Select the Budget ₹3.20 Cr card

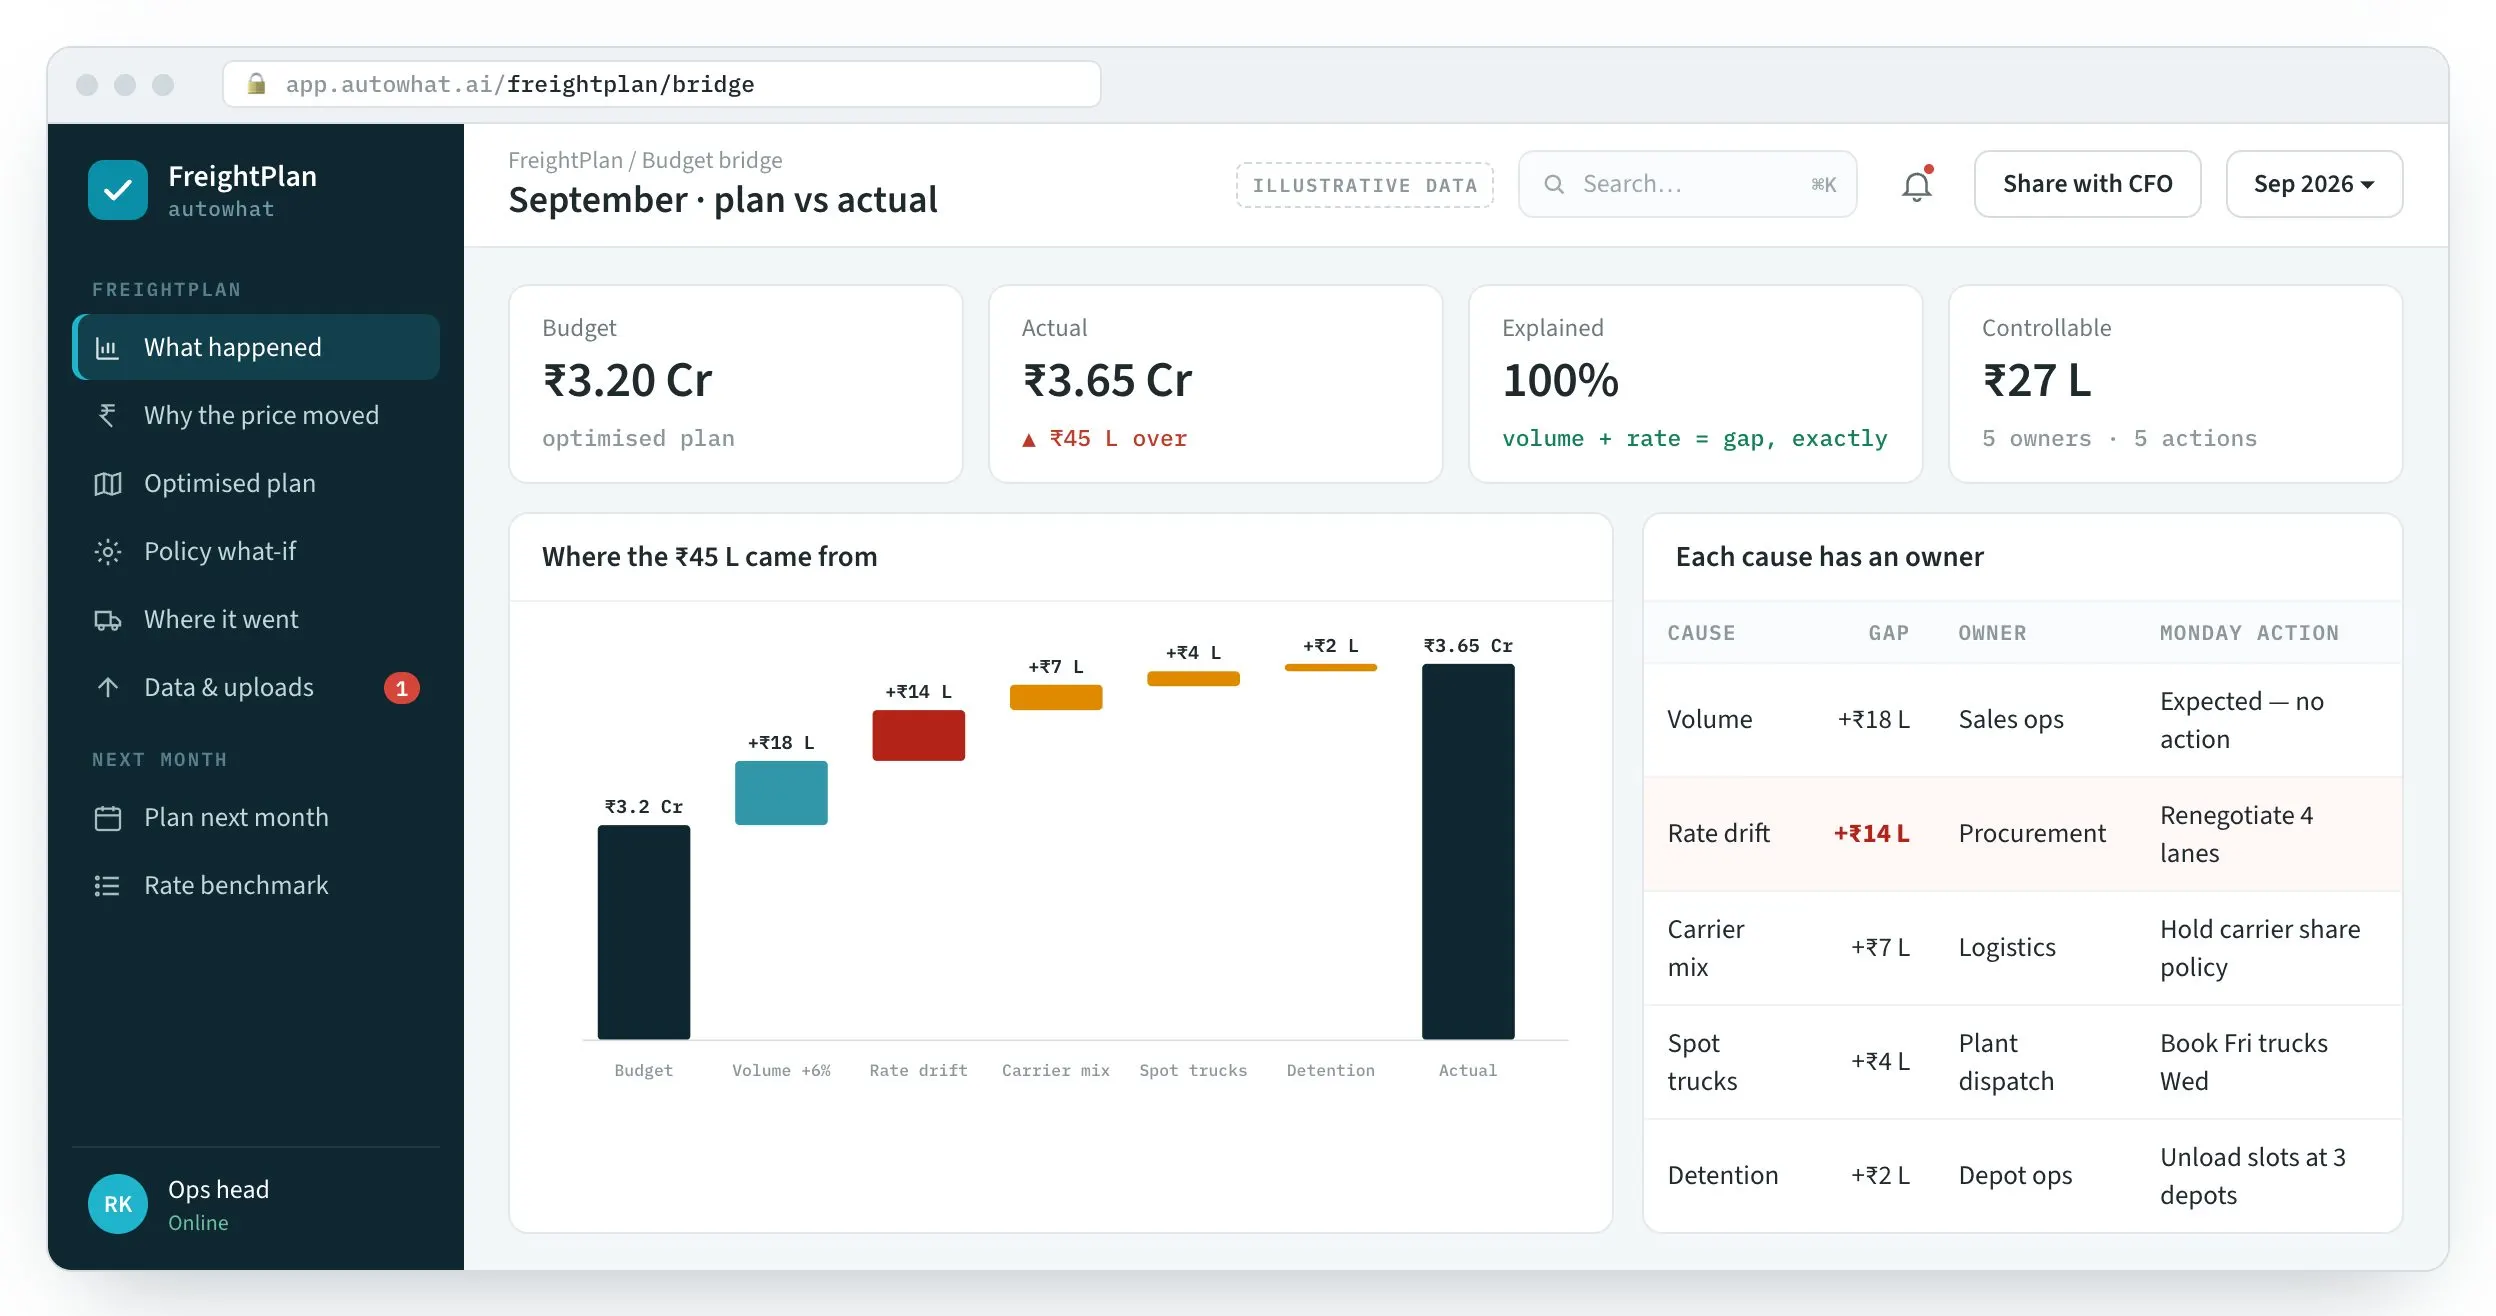(735, 384)
